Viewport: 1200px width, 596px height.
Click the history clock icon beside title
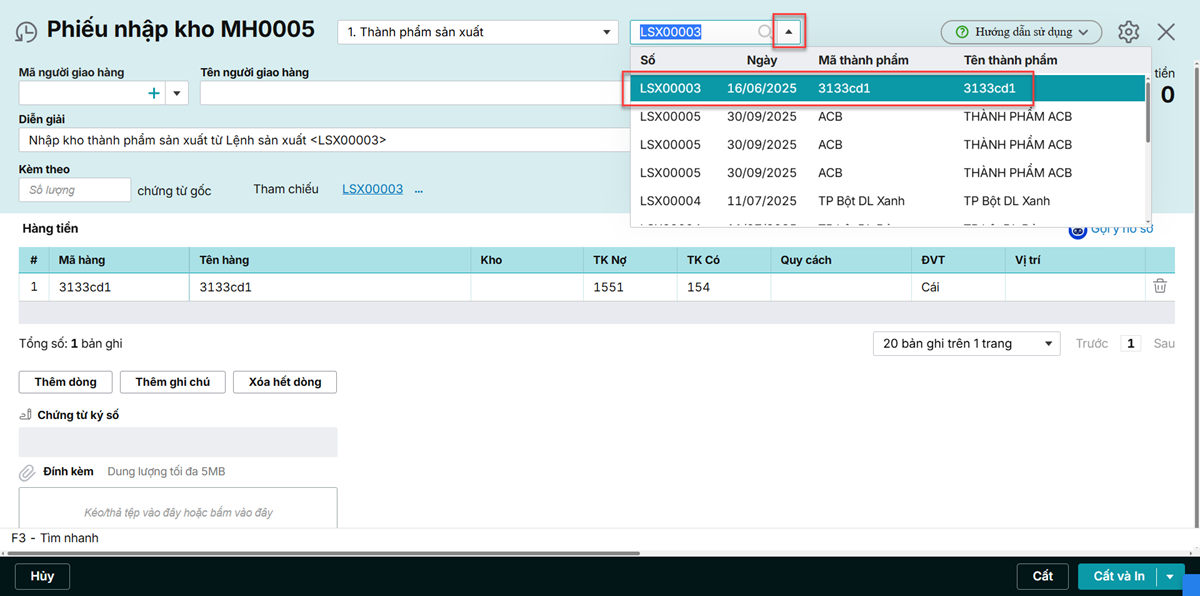click(26, 32)
